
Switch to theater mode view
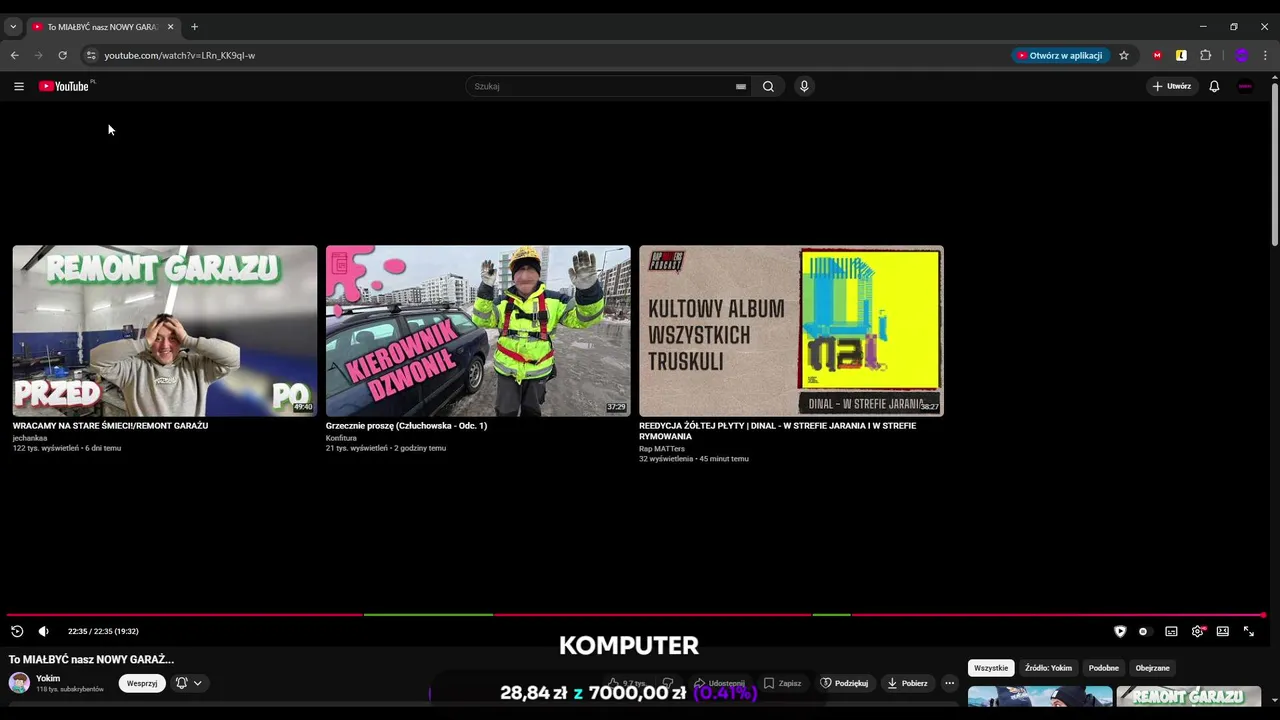1222,631
